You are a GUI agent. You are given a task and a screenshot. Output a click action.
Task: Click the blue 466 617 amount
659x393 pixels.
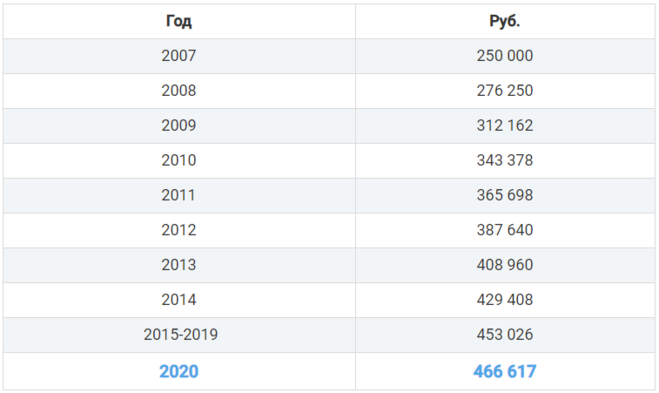point(504,372)
